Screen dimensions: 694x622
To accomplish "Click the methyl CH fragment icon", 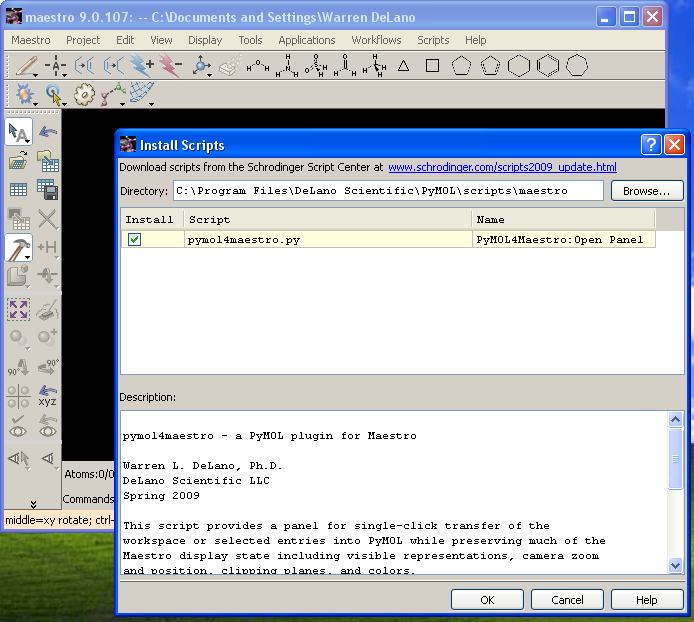I will coord(374,66).
